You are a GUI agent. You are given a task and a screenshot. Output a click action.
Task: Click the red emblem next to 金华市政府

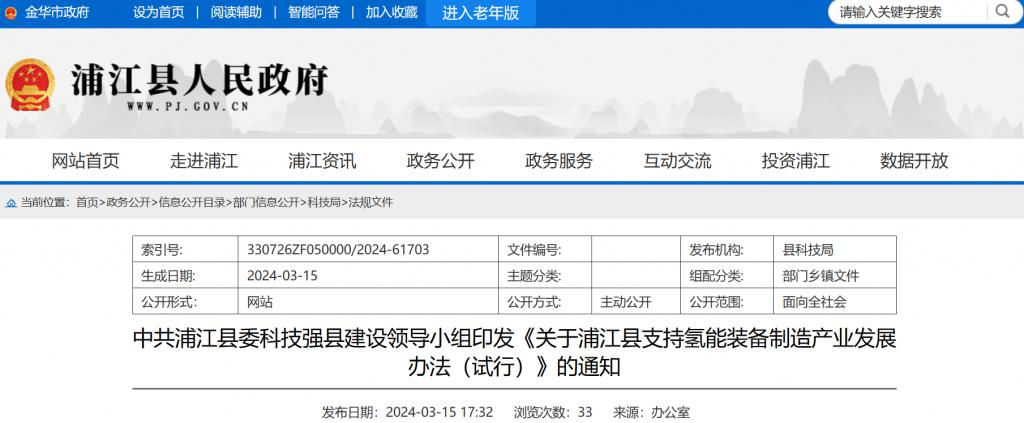point(11,12)
